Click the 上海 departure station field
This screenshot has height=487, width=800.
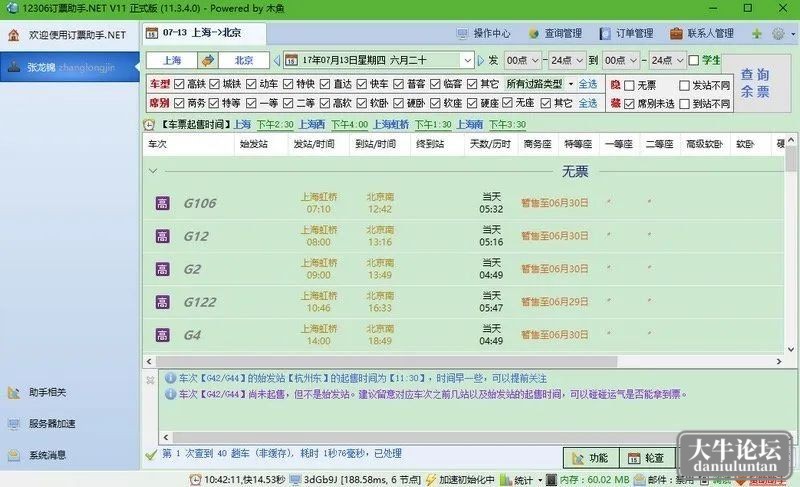pos(172,61)
